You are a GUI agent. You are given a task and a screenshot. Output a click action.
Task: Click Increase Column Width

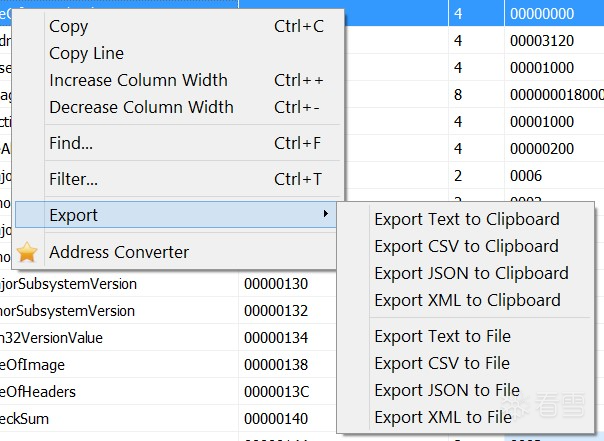point(138,80)
